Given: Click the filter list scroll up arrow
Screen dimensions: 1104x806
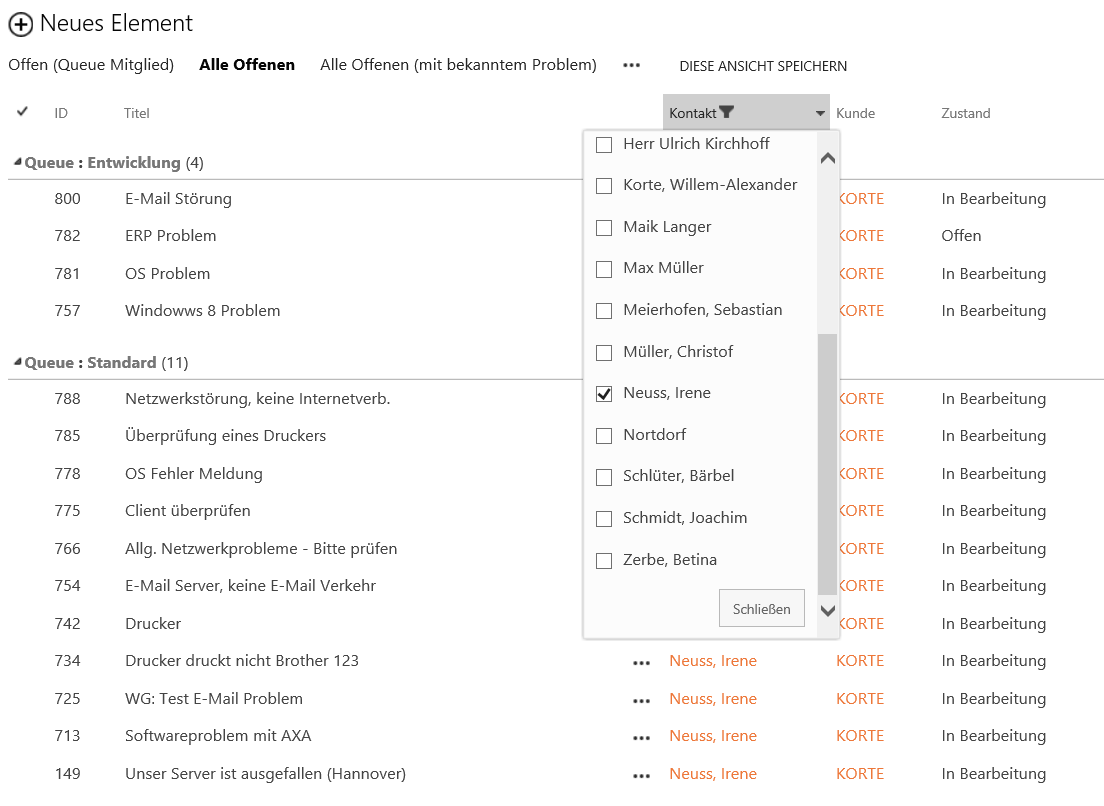Looking at the screenshot, I should (828, 158).
